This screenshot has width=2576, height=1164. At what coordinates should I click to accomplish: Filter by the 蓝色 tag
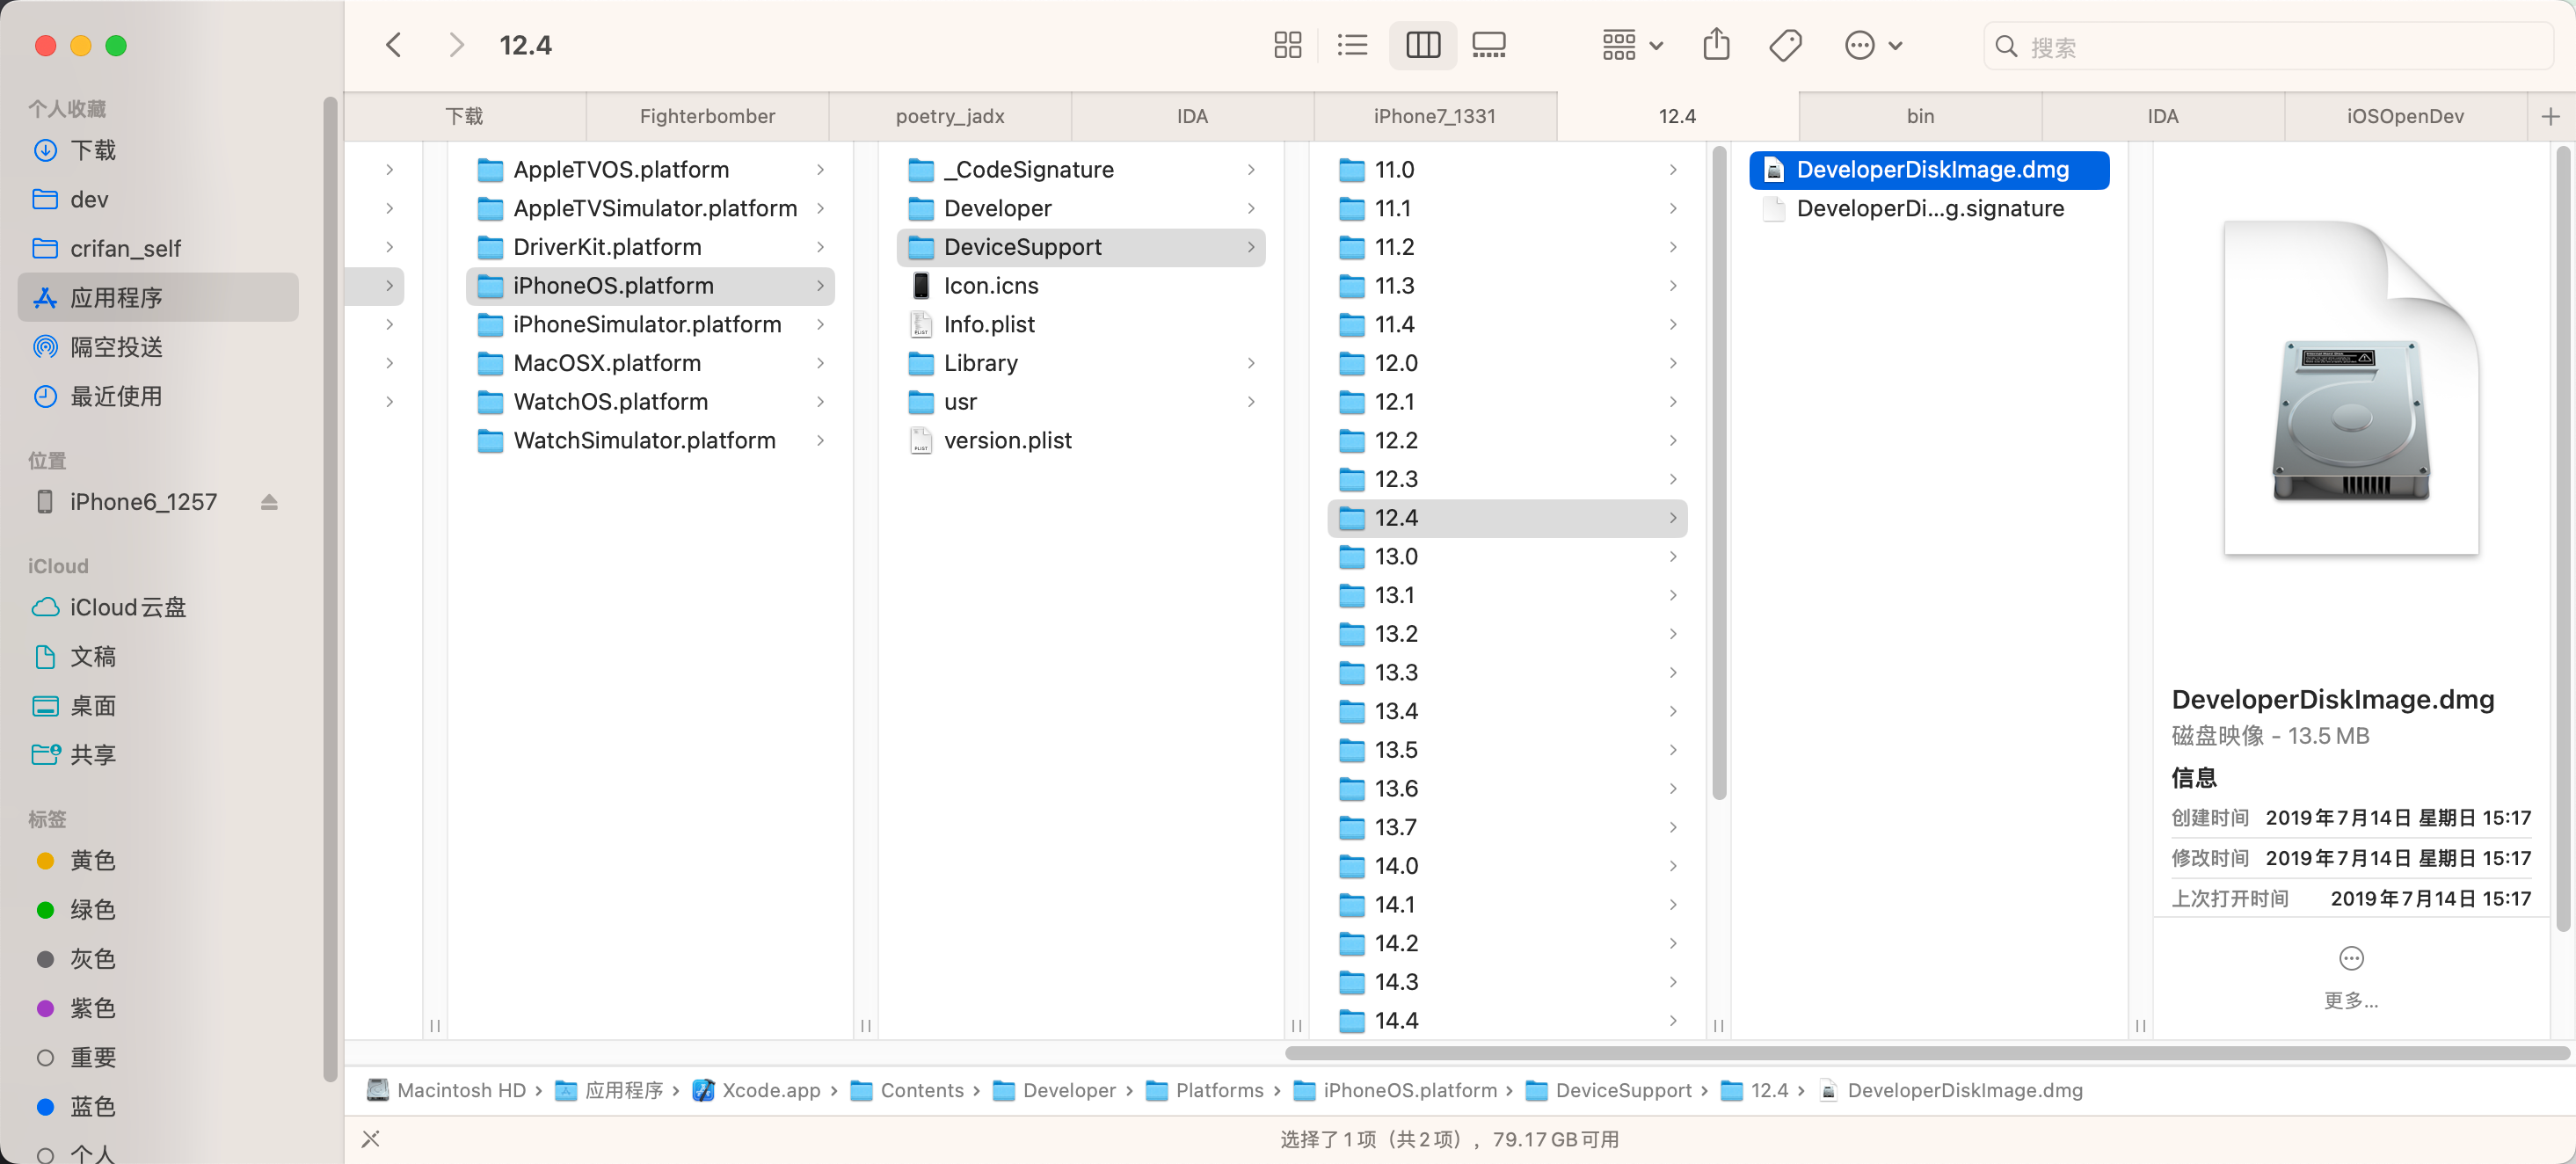158,1107
